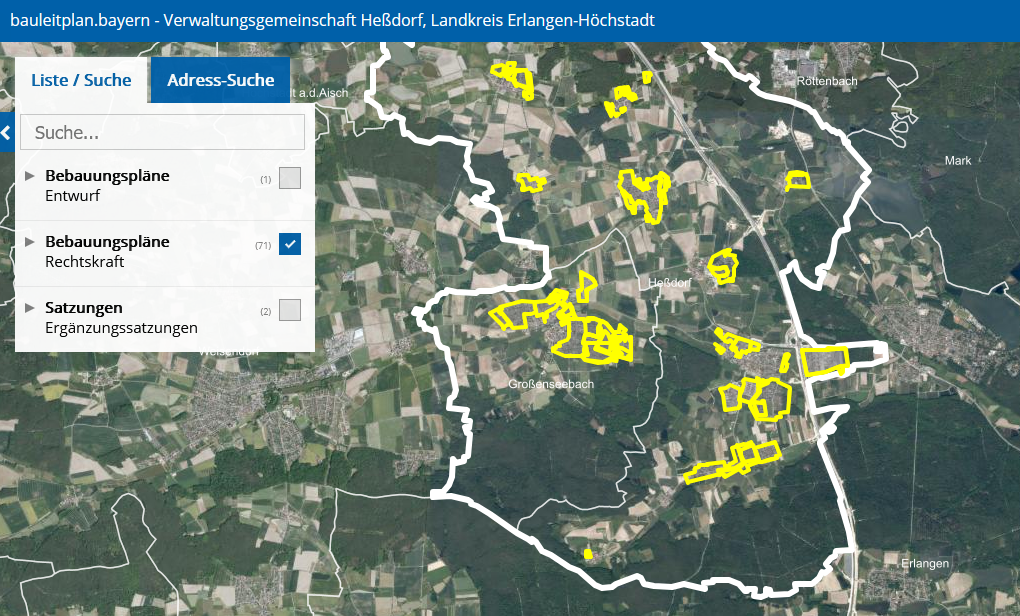Select the Röttenbach place label on map
The image size is (1020, 616).
click(x=823, y=80)
